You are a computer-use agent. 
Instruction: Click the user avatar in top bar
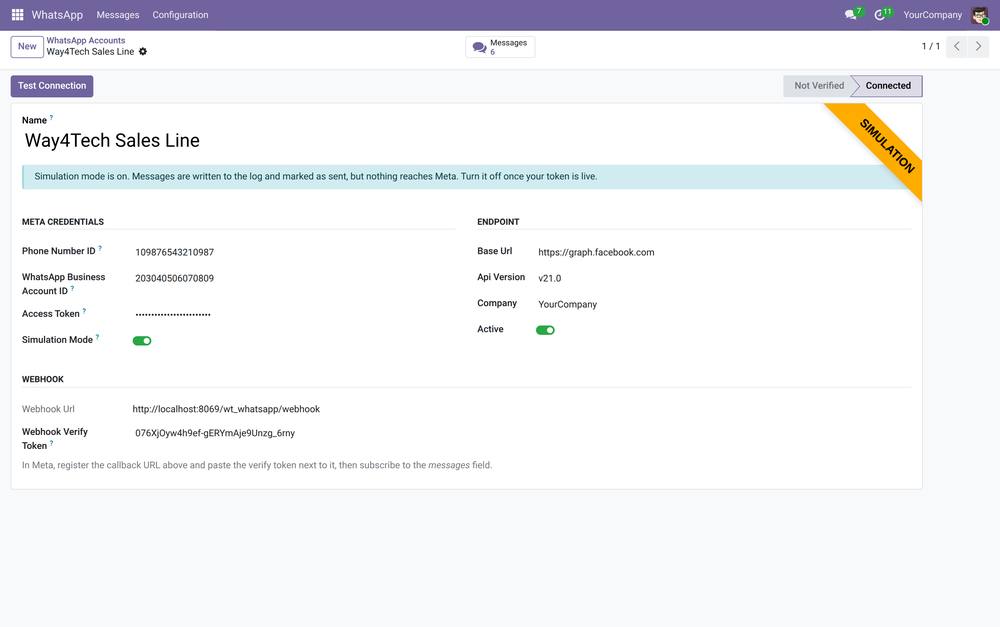coord(980,15)
